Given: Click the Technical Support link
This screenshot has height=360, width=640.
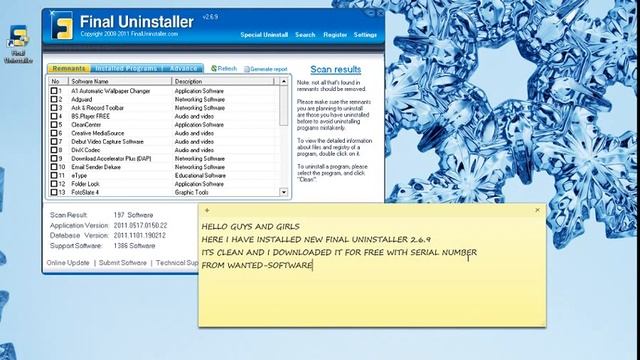Looking at the screenshot, I should click(177, 263).
